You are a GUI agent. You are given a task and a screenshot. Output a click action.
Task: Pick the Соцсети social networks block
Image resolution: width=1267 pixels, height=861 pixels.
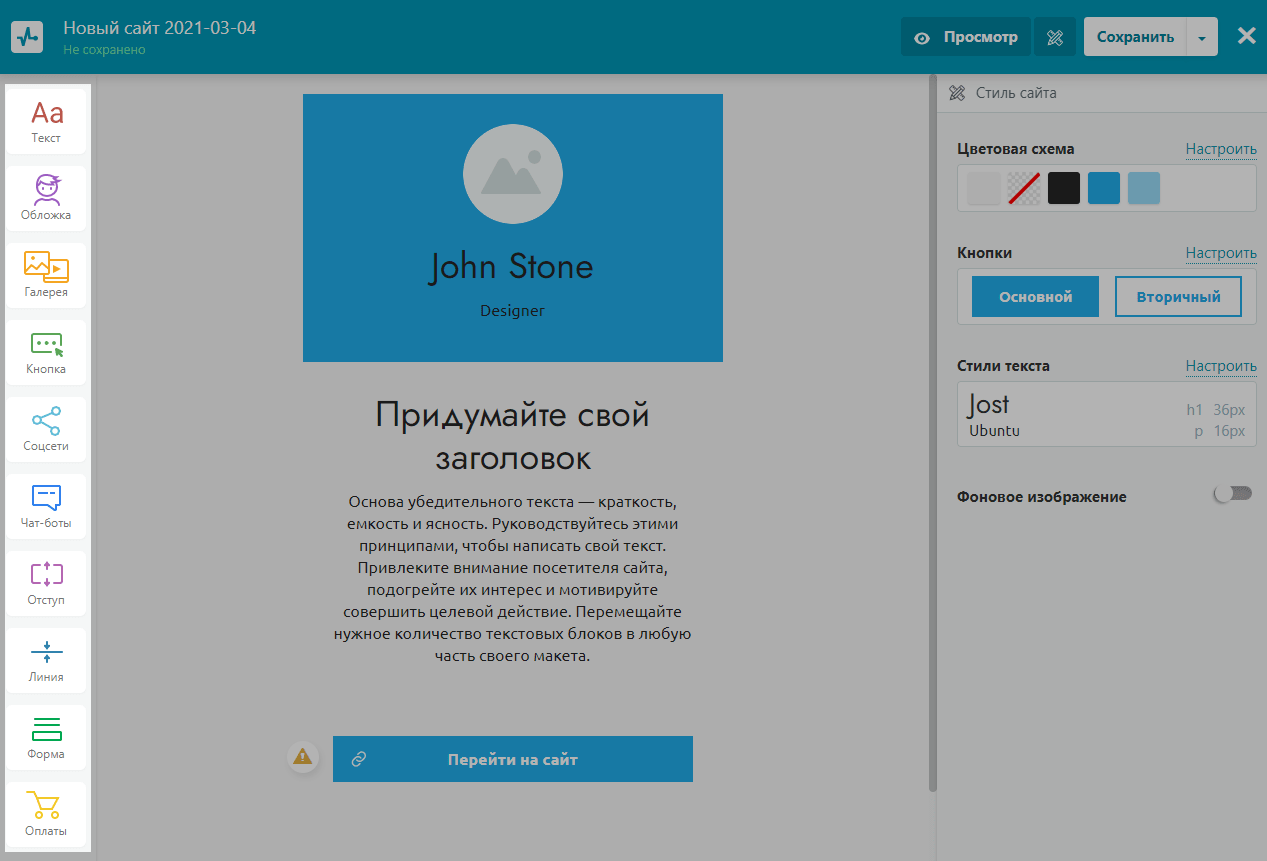click(46, 429)
